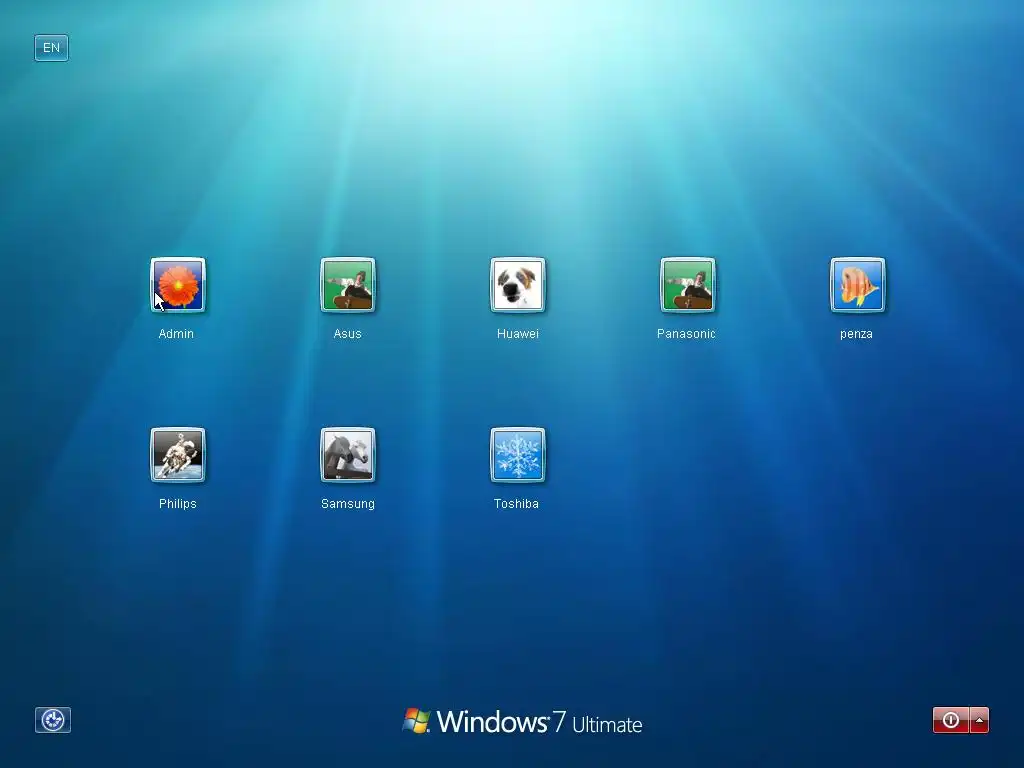Log in via penza fish picture

pos(857,285)
